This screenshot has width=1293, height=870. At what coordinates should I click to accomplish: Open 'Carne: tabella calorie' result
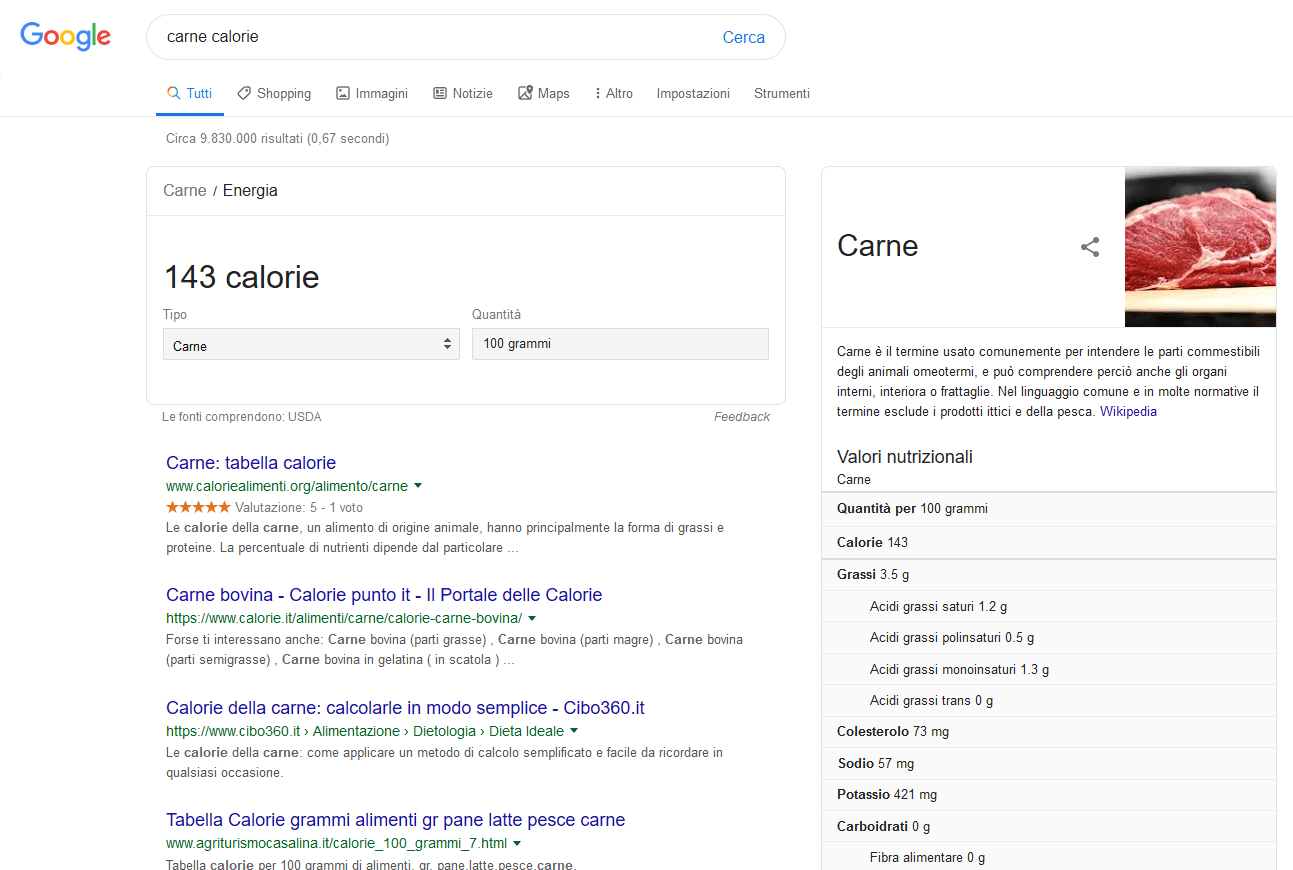click(251, 463)
